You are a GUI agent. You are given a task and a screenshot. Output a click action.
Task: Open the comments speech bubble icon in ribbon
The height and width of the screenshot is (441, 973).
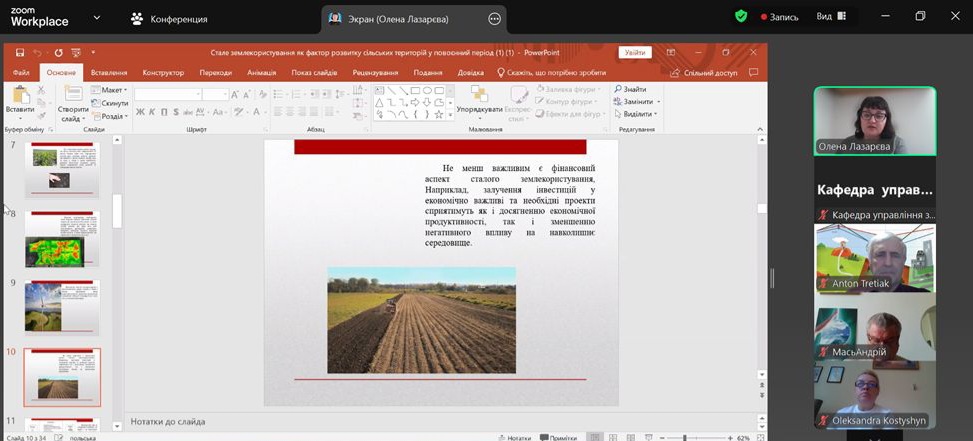(753, 73)
